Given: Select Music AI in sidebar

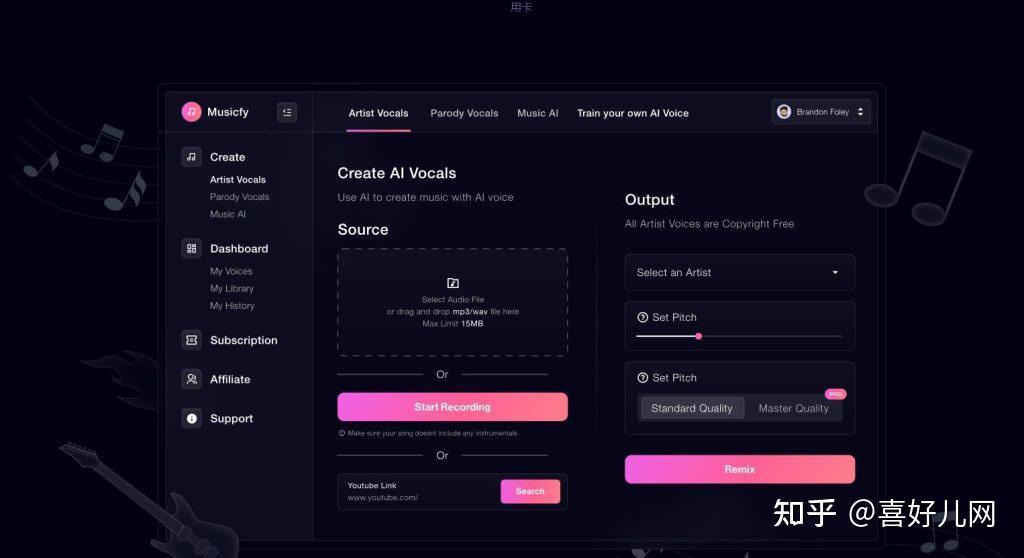Looking at the screenshot, I should pos(227,214).
